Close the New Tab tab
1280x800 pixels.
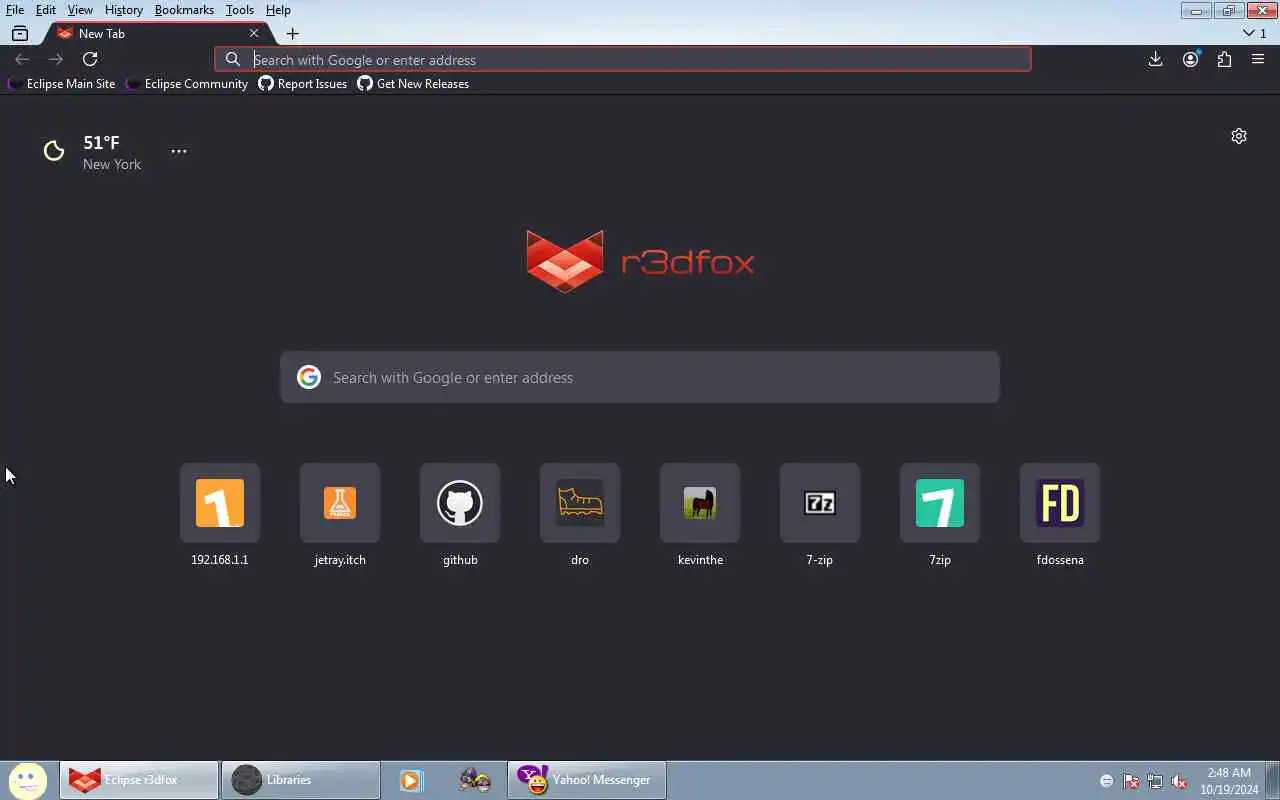point(254,33)
